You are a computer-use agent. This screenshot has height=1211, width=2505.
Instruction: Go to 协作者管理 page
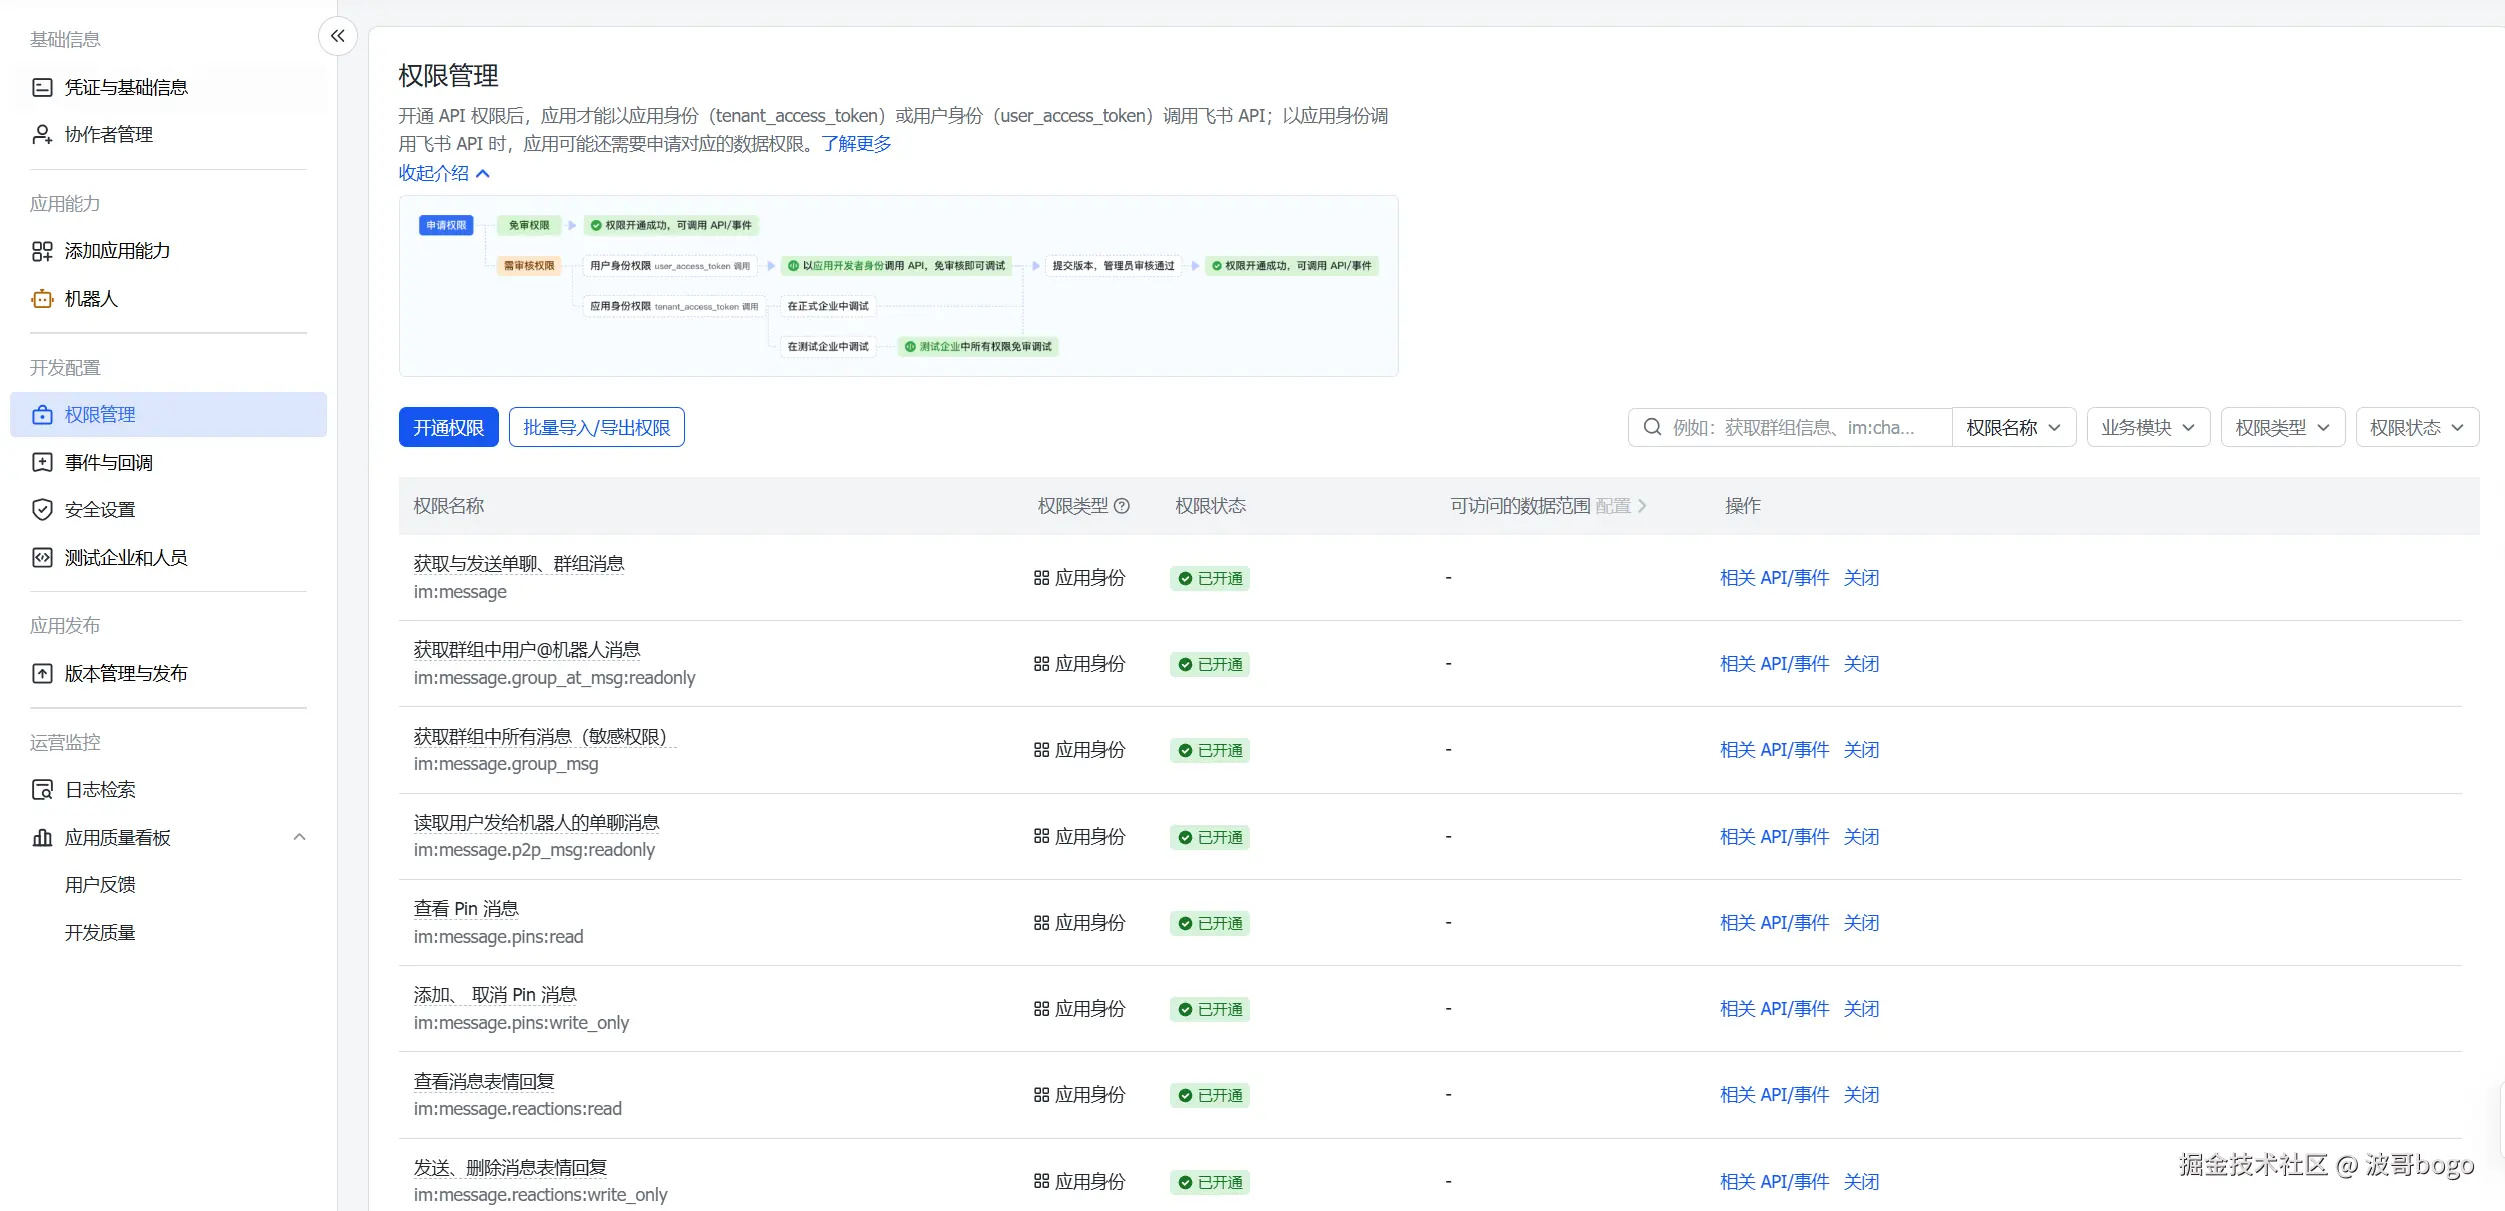pyautogui.click(x=168, y=135)
